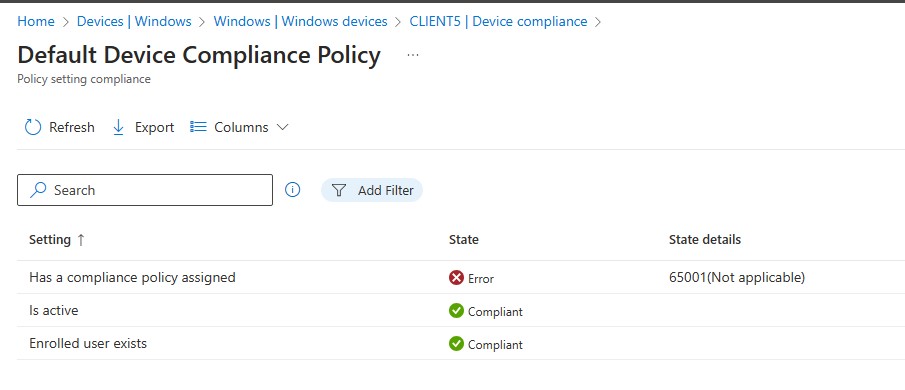The width and height of the screenshot is (905, 390).
Task: Expand the Columns dropdown chevron
Action: pyautogui.click(x=282, y=127)
